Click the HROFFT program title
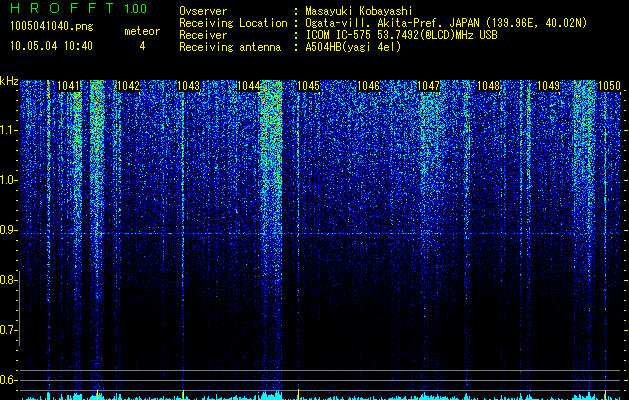The height and width of the screenshot is (400, 629). coord(62,8)
